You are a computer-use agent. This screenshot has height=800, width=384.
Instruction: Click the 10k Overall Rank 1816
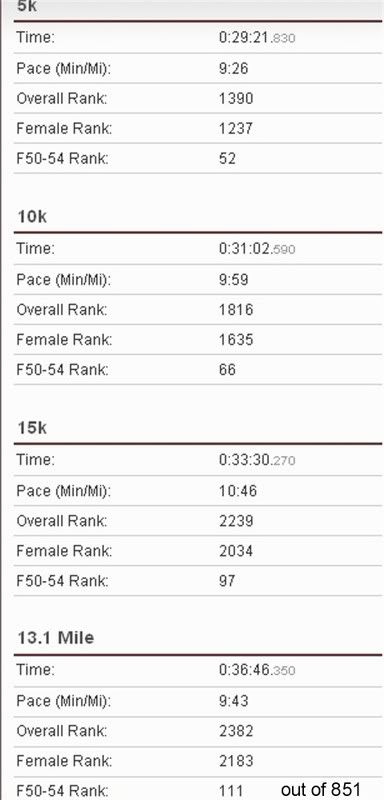(x=236, y=309)
